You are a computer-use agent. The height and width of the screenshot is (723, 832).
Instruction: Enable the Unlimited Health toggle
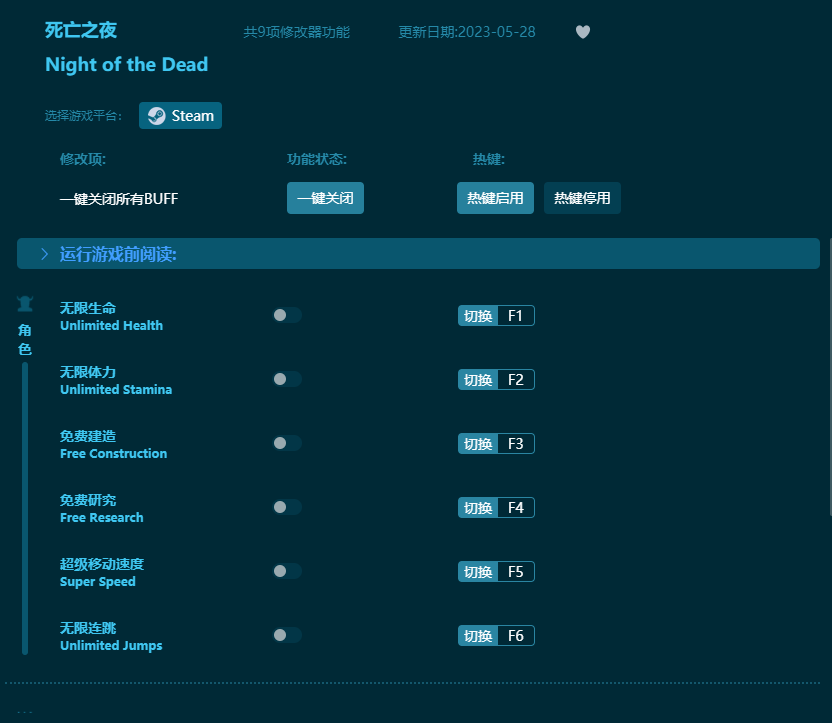286,315
